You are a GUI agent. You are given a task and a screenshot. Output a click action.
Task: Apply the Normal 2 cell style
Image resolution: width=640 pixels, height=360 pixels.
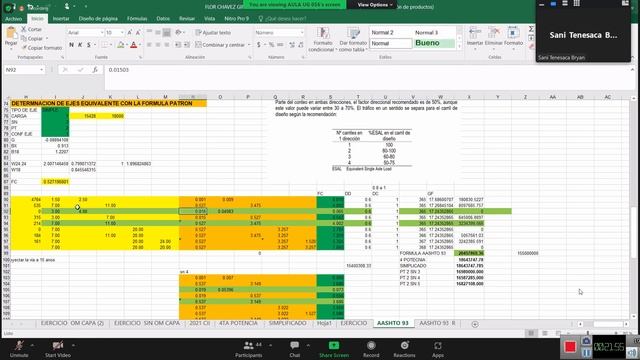(x=391, y=32)
